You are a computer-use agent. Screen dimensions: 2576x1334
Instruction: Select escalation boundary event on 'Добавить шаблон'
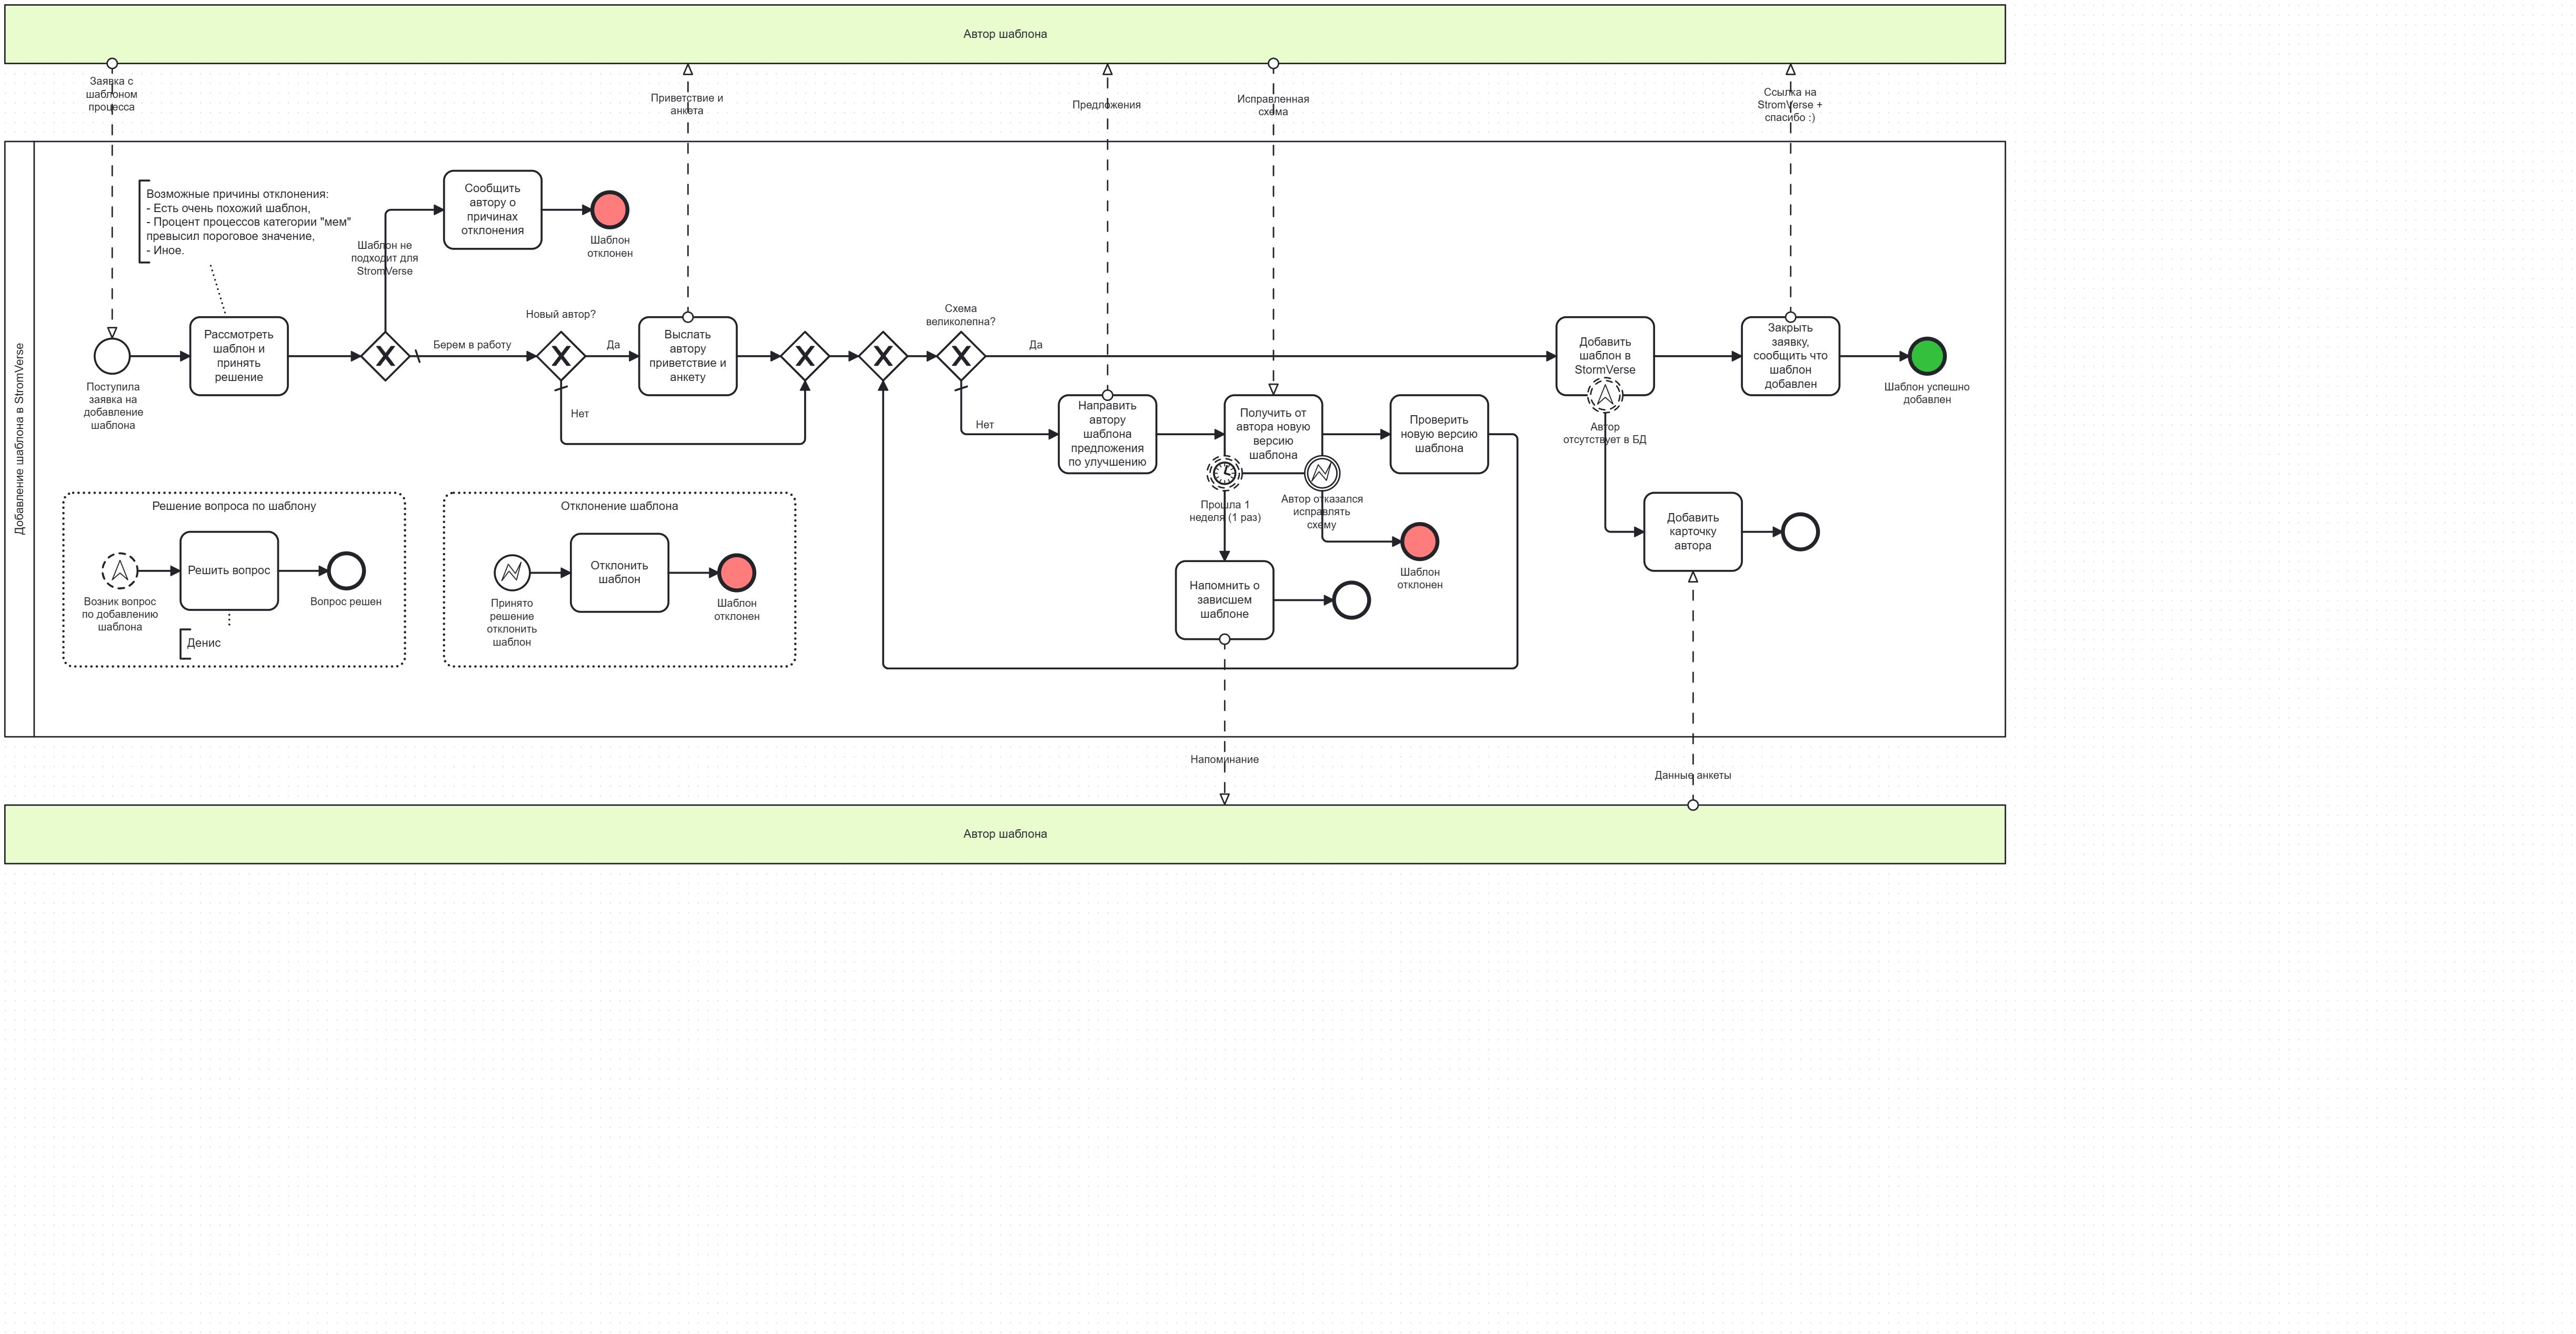1604,395
